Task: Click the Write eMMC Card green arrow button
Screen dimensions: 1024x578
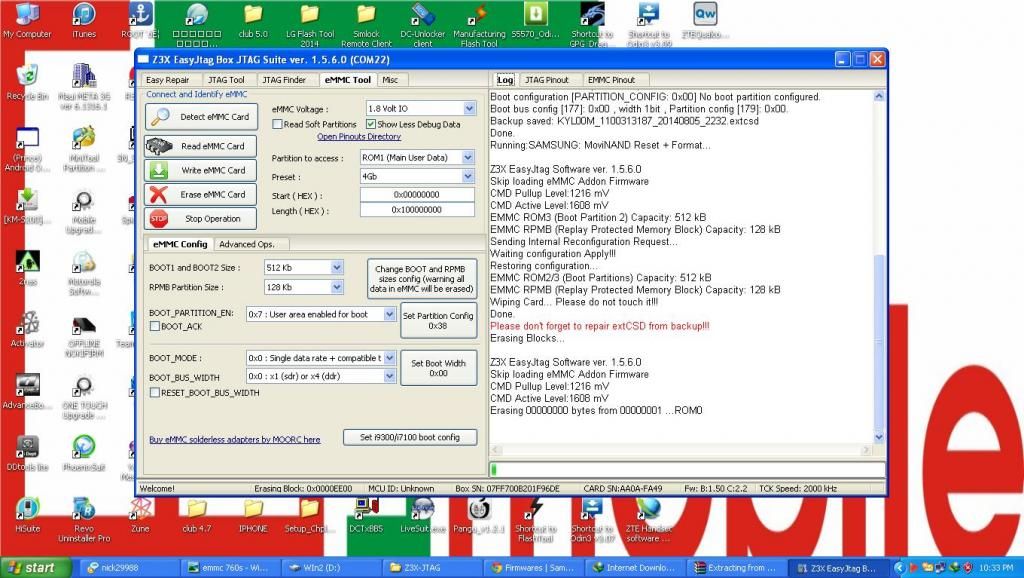Action: (x=200, y=170)
